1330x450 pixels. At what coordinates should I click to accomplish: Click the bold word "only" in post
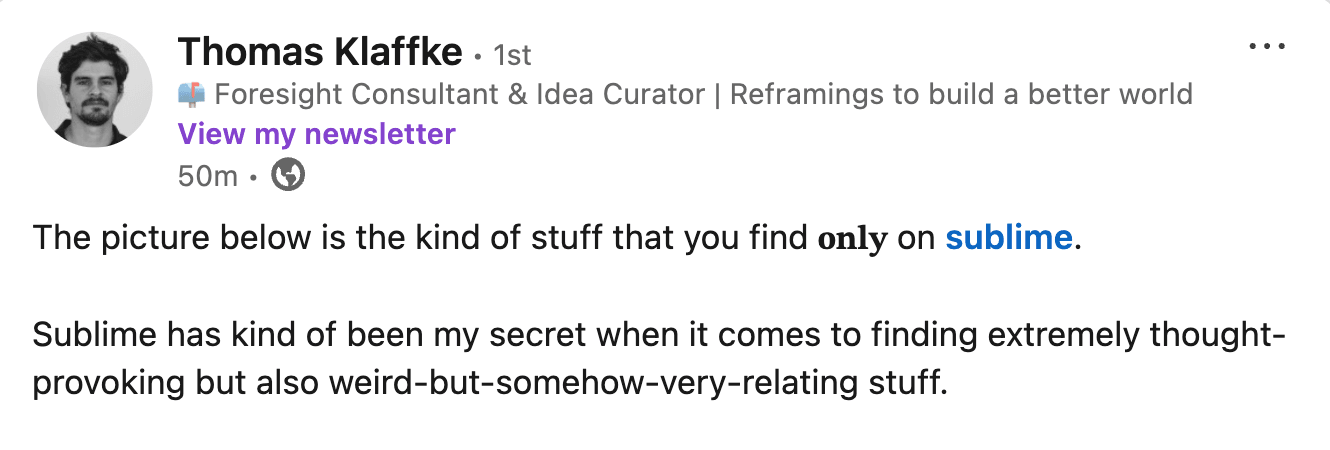852,239
